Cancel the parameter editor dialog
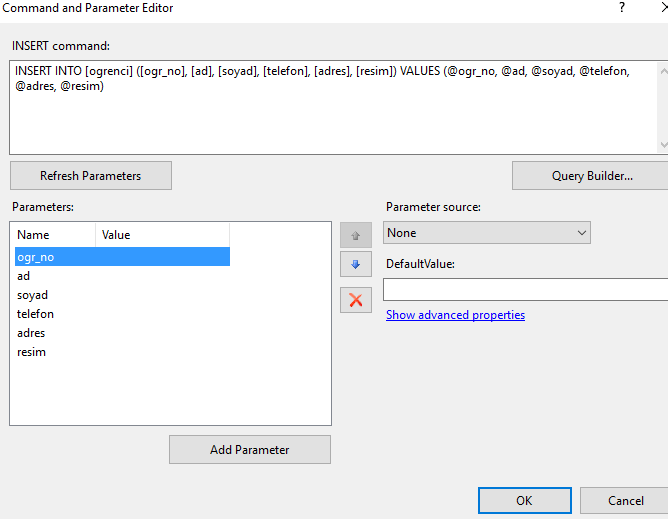This screenshot has height=519, width=668. point(625,500)
